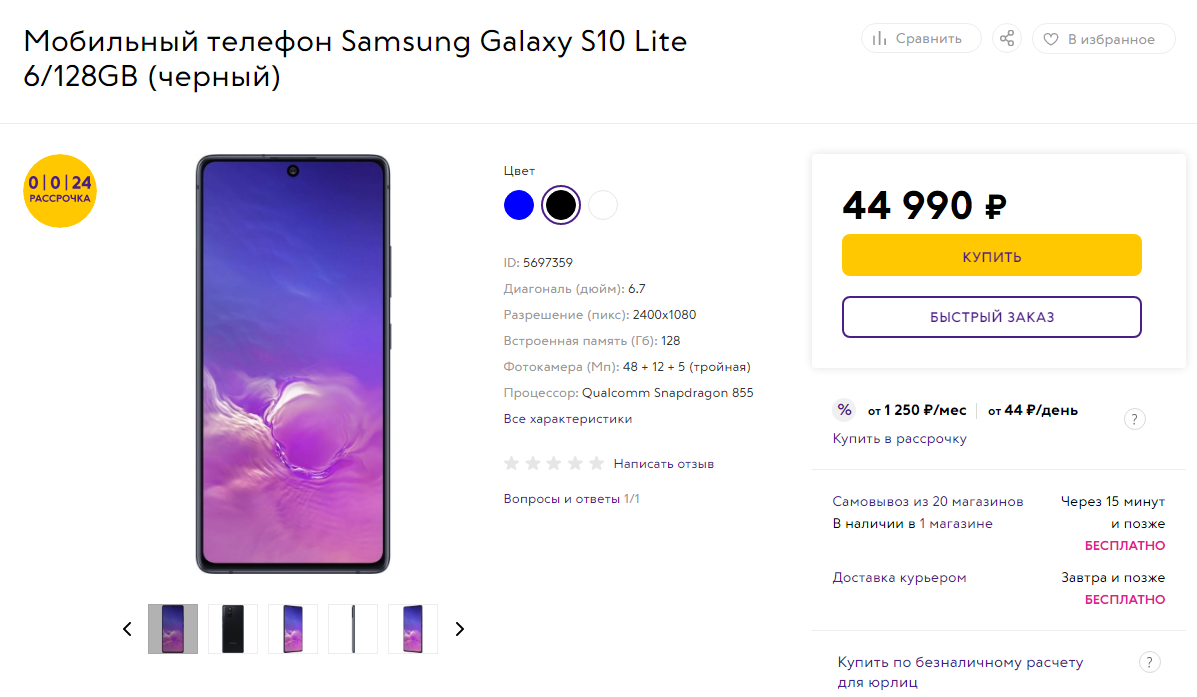This screenshot has width=1197, height=697.
Task: Open the Все характеристики link
Action: click(x=568, y=418)
